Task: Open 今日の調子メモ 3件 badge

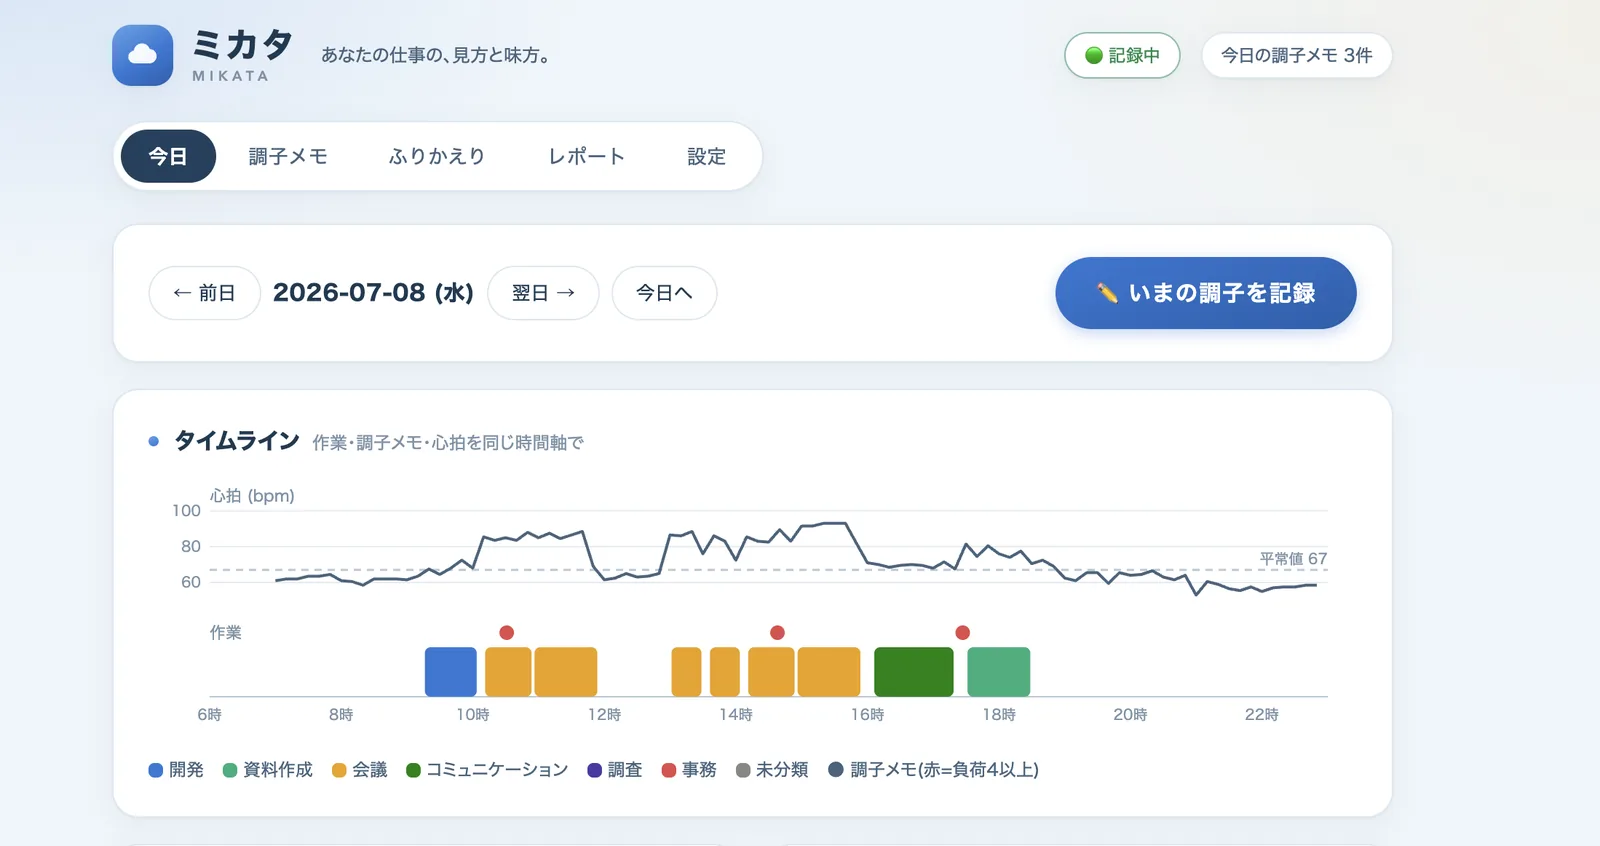Action: click(1297, 55)
